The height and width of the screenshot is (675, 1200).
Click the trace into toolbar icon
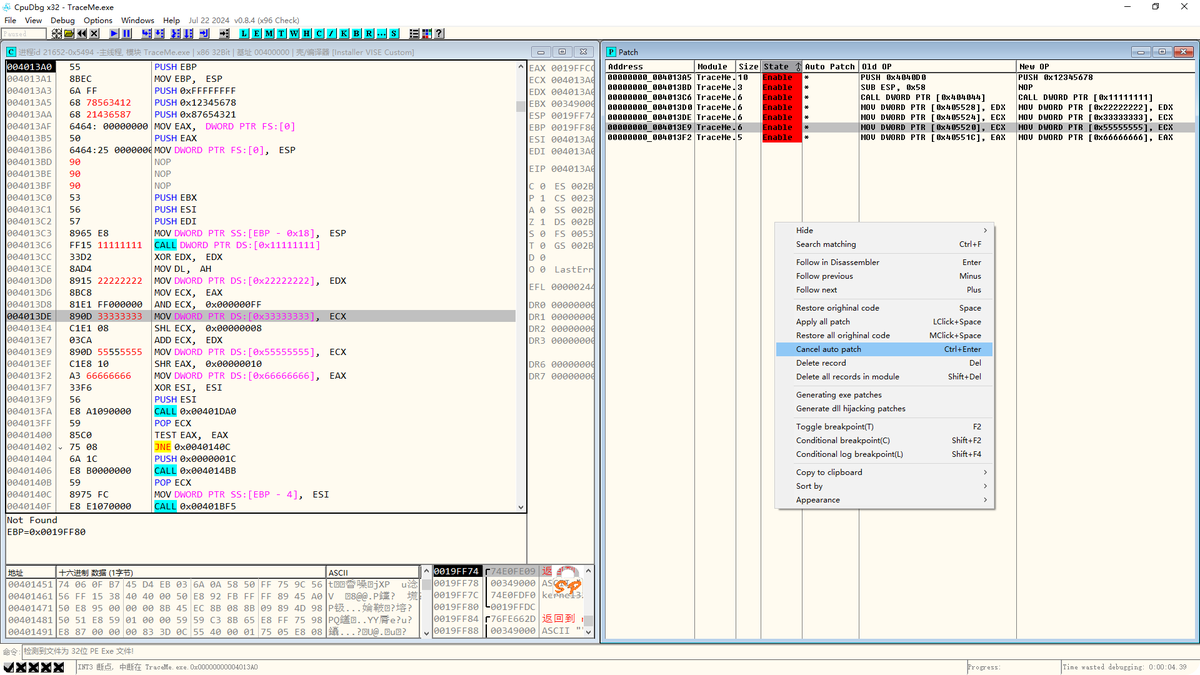174,33
